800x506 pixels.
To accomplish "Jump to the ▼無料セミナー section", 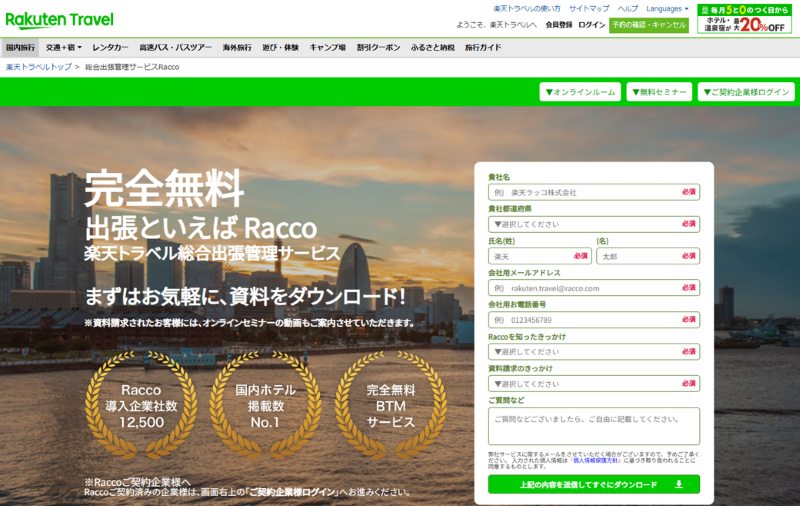I will (659, 92).
